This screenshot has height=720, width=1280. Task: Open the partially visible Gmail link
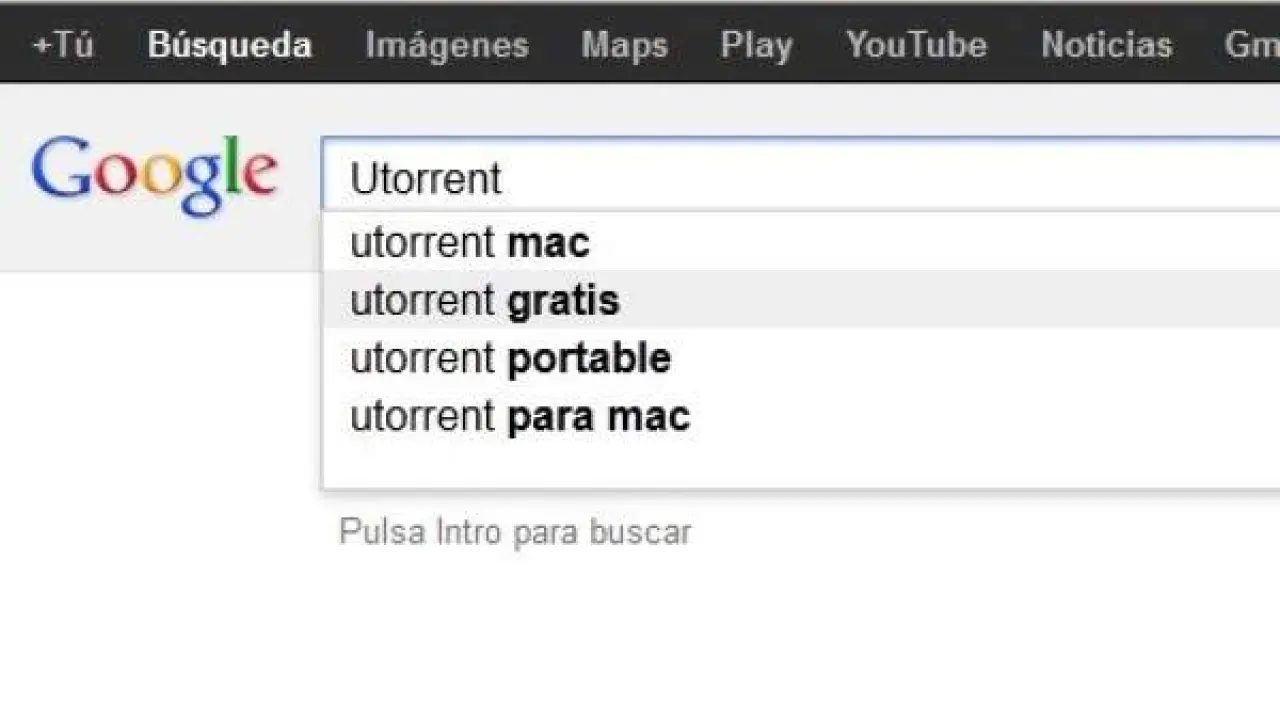click(1252, 45)
